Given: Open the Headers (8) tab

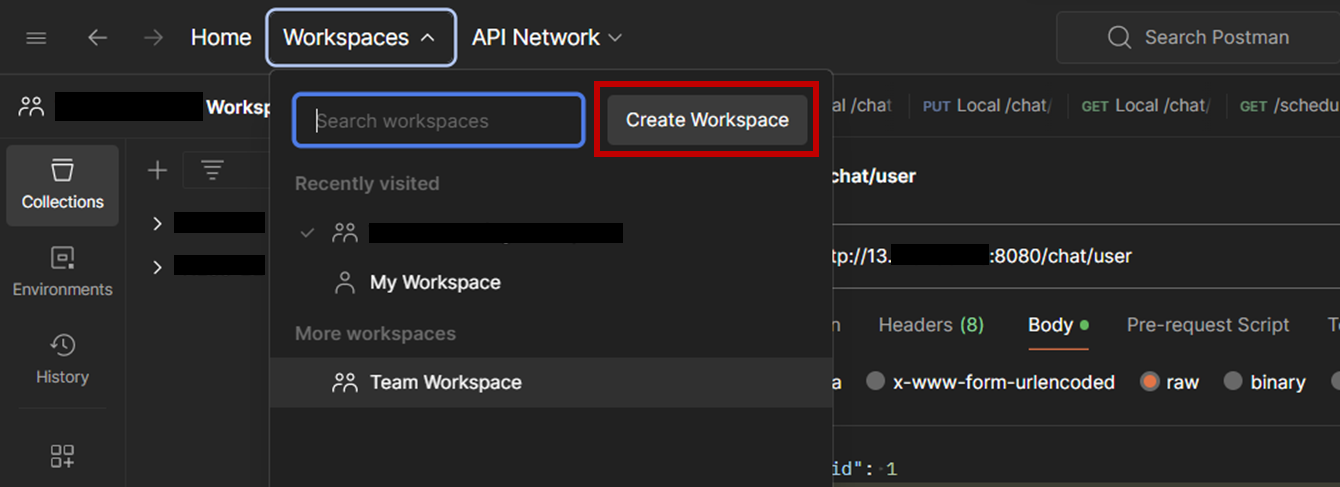Looking at the screenshot, I should 931,325.
